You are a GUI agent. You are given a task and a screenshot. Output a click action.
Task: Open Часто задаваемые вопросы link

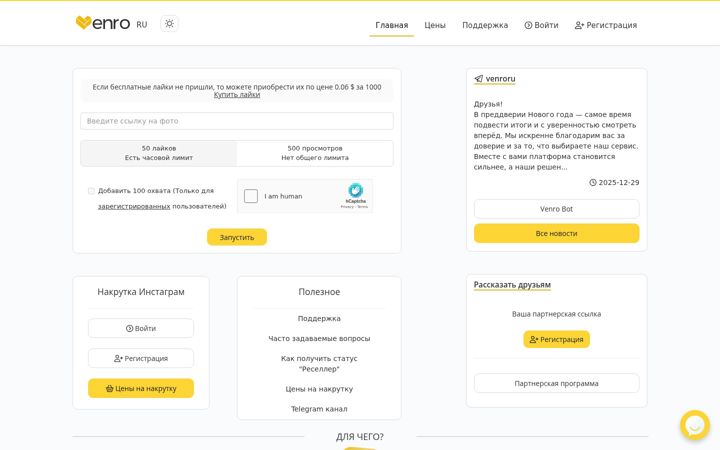click(319, 338)
